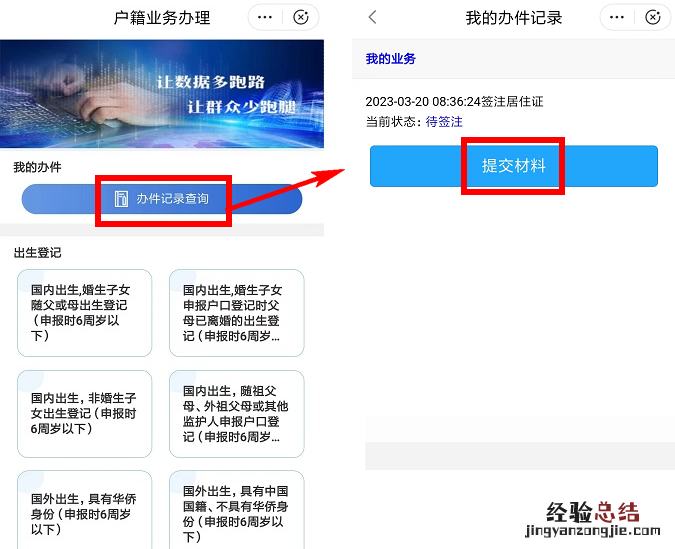The height and width of the screenshot is (549, 675).
Task: Open 父母已离婚的出生登记 card
Action: [236, 313]
